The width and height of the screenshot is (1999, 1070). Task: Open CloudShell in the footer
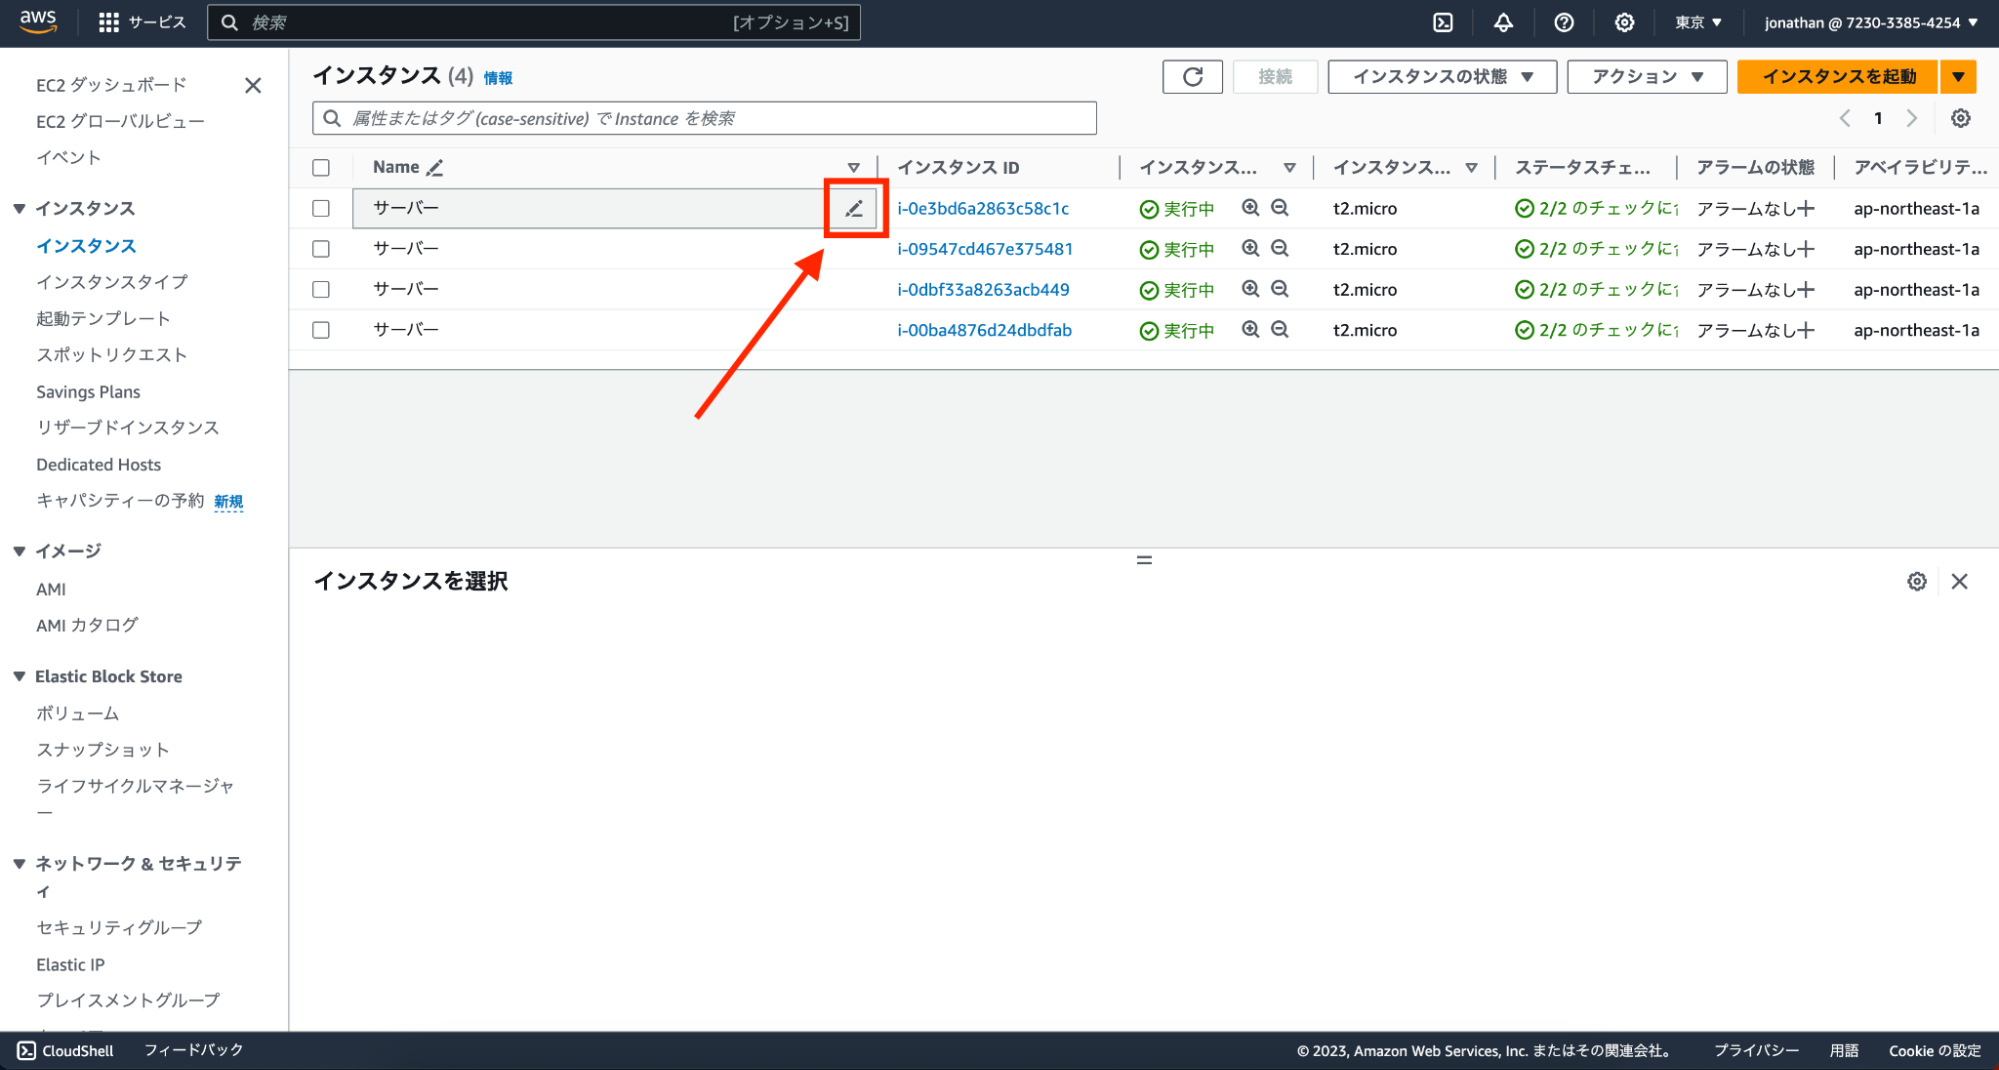click(66, 1050)
